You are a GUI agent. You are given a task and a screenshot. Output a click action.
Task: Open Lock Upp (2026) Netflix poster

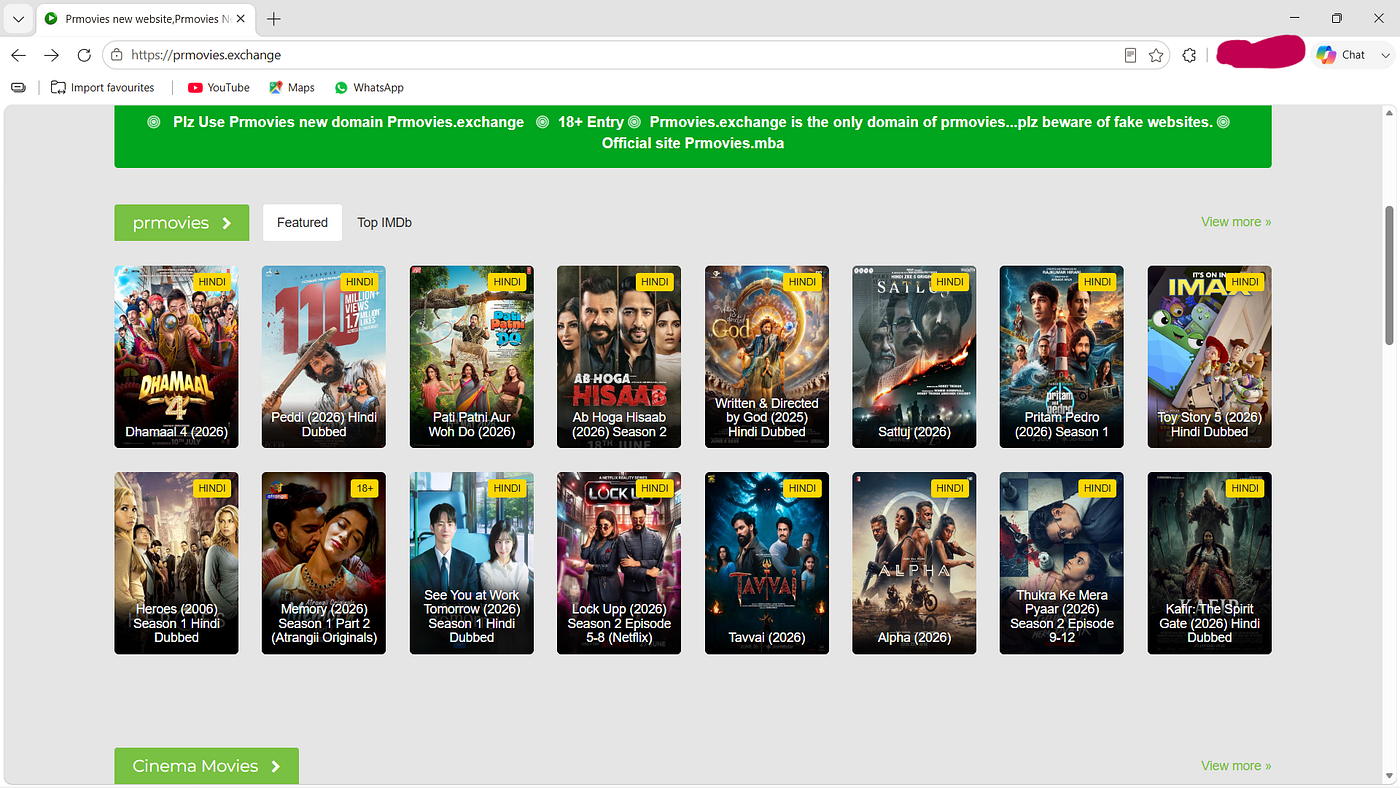pos(619,563)
